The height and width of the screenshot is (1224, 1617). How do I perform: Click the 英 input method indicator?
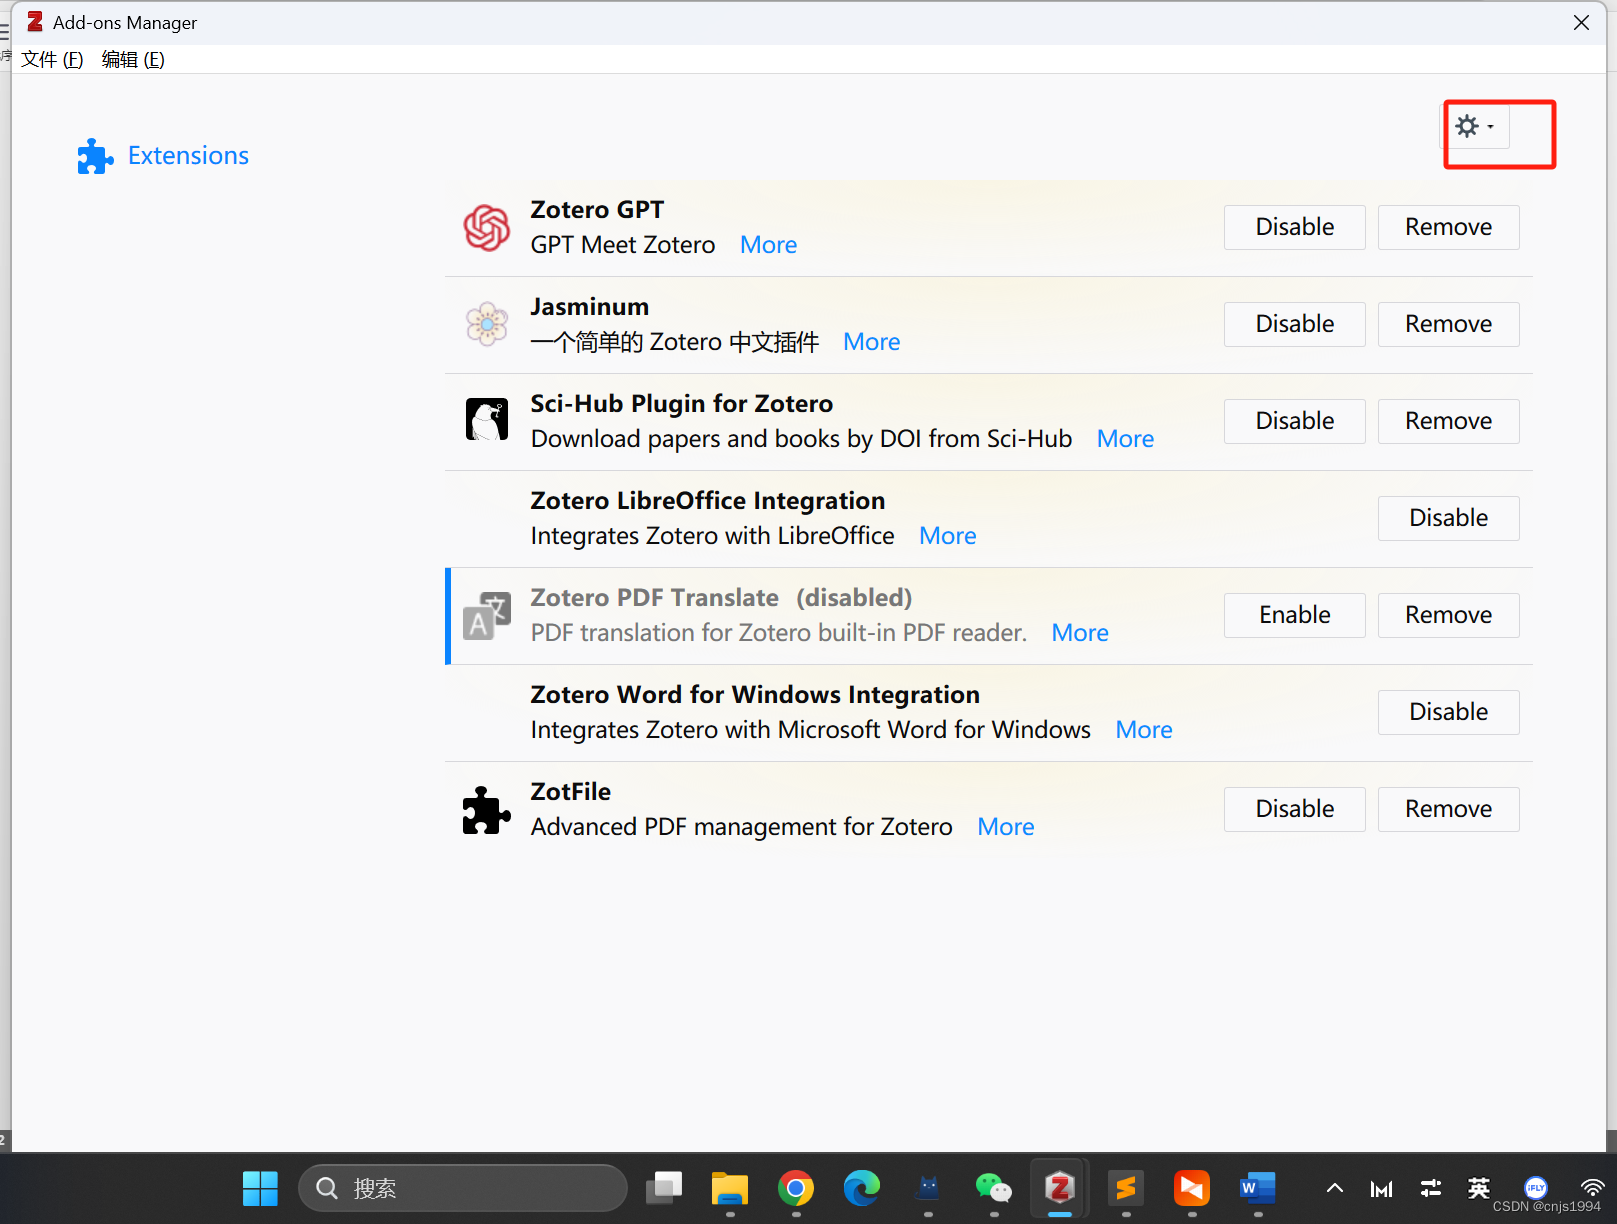coord(1479,1188)
